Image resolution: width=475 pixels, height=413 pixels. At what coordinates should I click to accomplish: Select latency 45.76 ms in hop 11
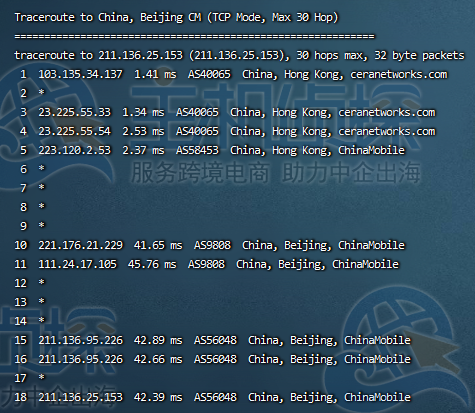152,264
